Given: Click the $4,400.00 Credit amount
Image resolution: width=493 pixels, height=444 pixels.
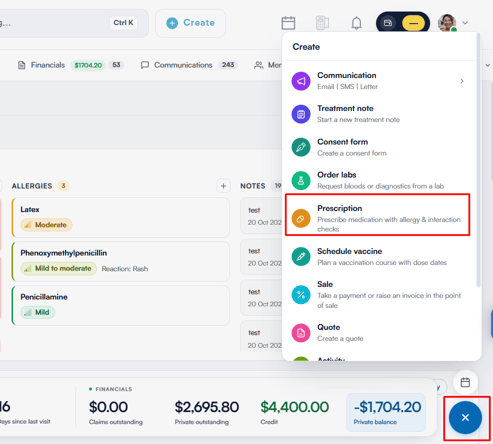Looking at the screenshot, I should (x=294, y=407).
